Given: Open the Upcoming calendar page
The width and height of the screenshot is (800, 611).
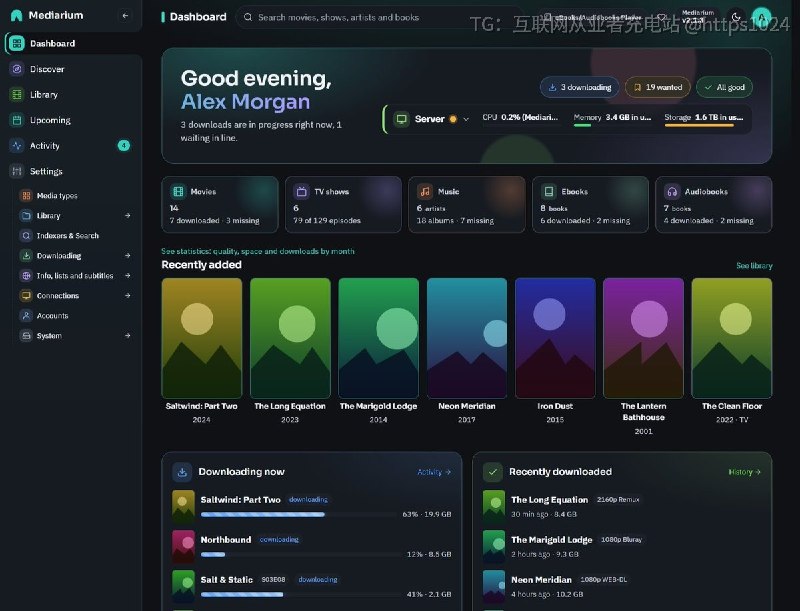Looking at the screenshot, I should coord(73,120).
